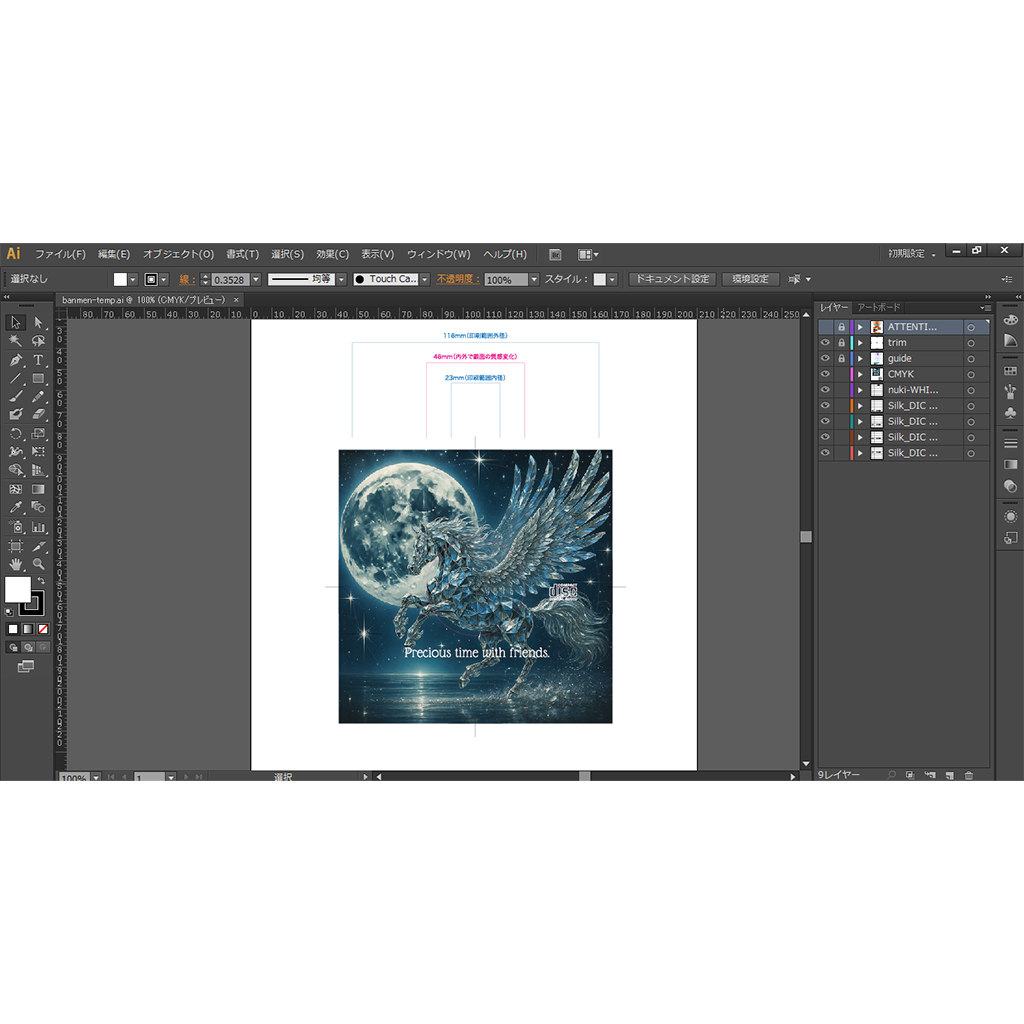1024x1024 pixels.
Task: Select the Type tool
Action: [x=38, y=360]
